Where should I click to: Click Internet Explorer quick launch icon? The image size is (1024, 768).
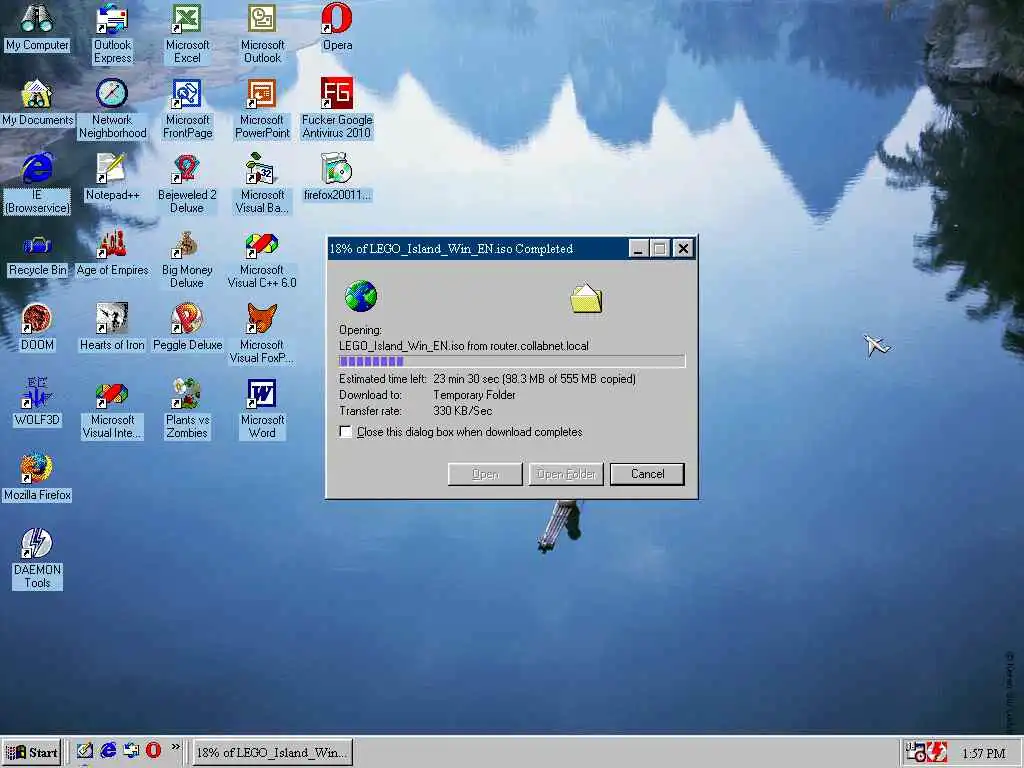(x=108, y=751)
